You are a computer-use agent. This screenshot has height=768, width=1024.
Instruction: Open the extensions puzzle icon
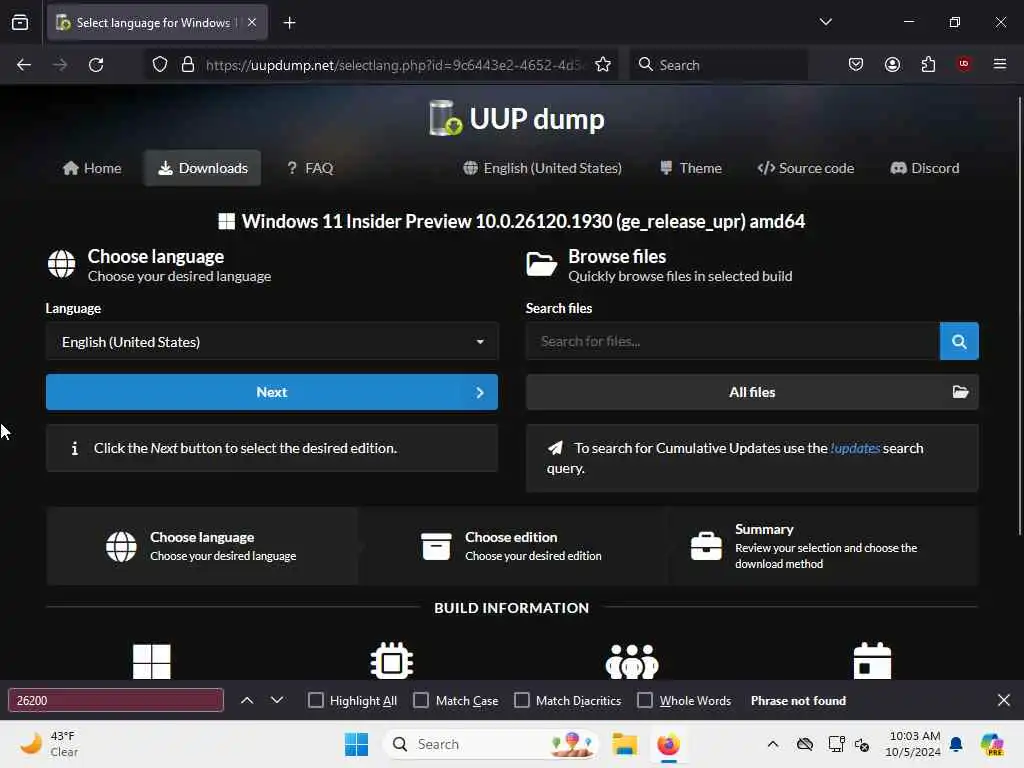point(928,64)
